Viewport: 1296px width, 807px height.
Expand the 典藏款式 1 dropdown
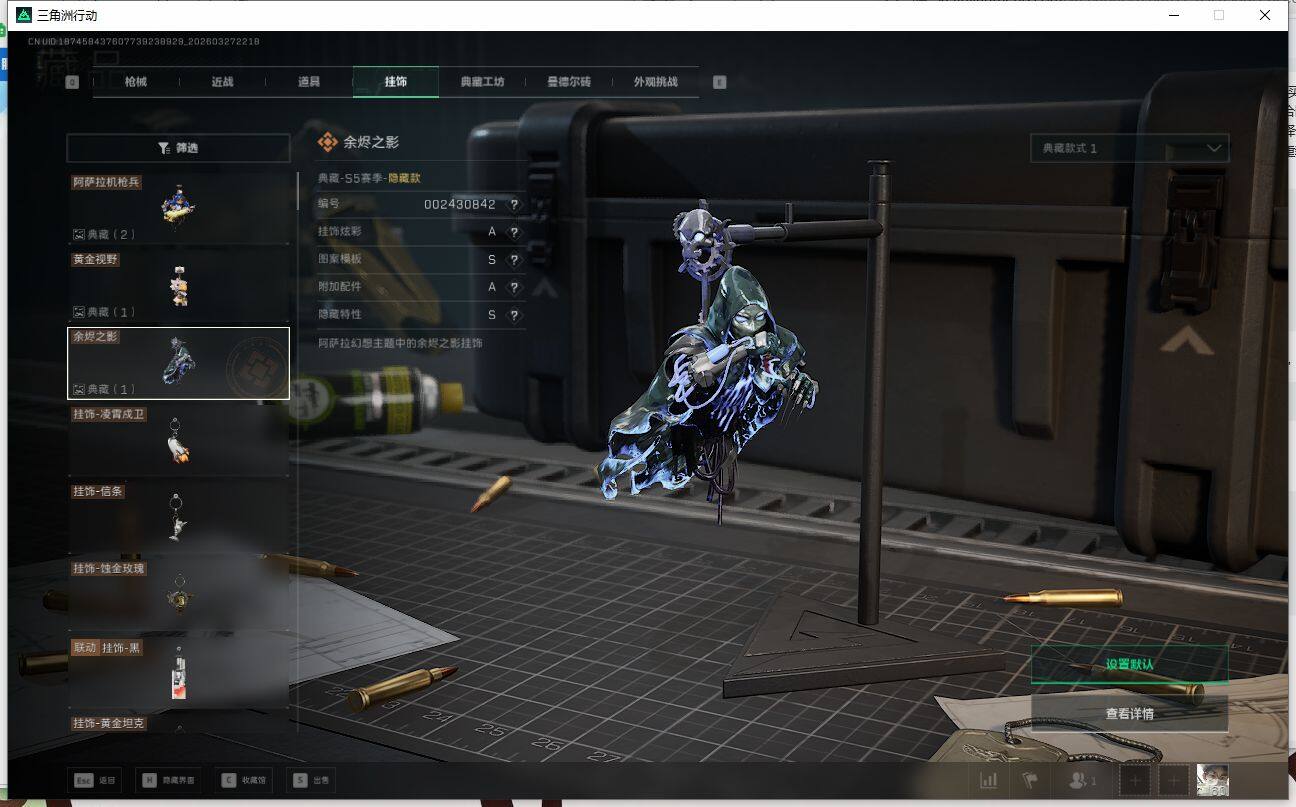point(1130,148)
